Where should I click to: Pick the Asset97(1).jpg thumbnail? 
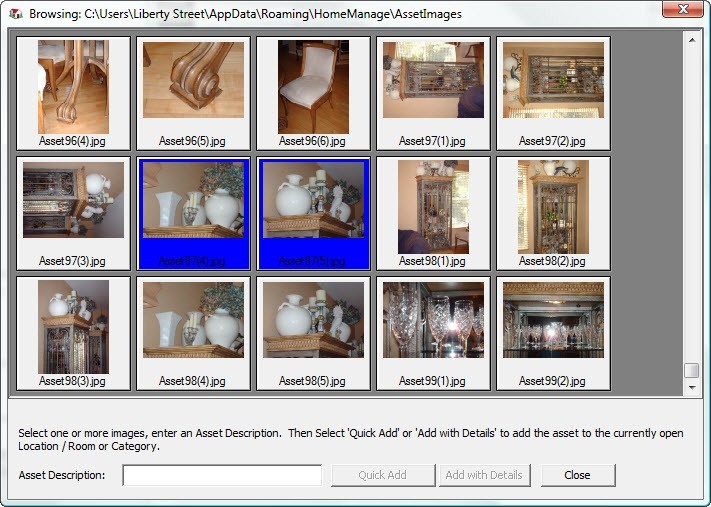pyautogui.click(x=433, y=93)
